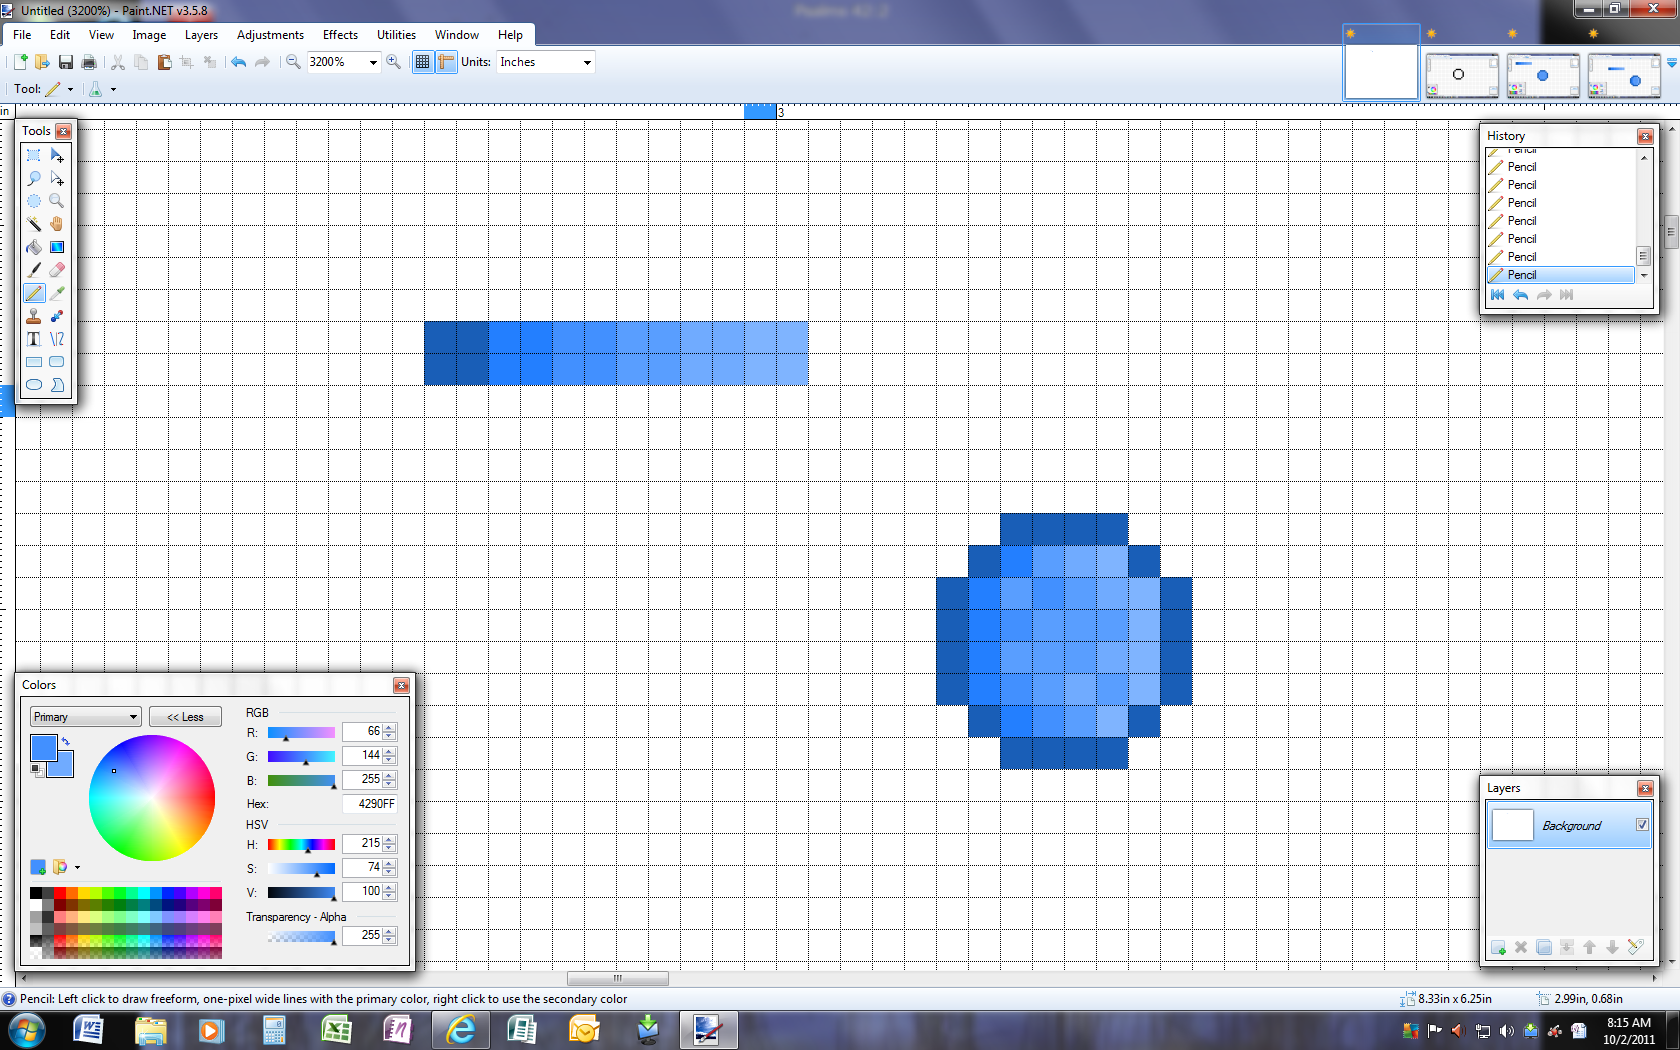Toggle Background layer visibility checkbox

point(1642,825)
